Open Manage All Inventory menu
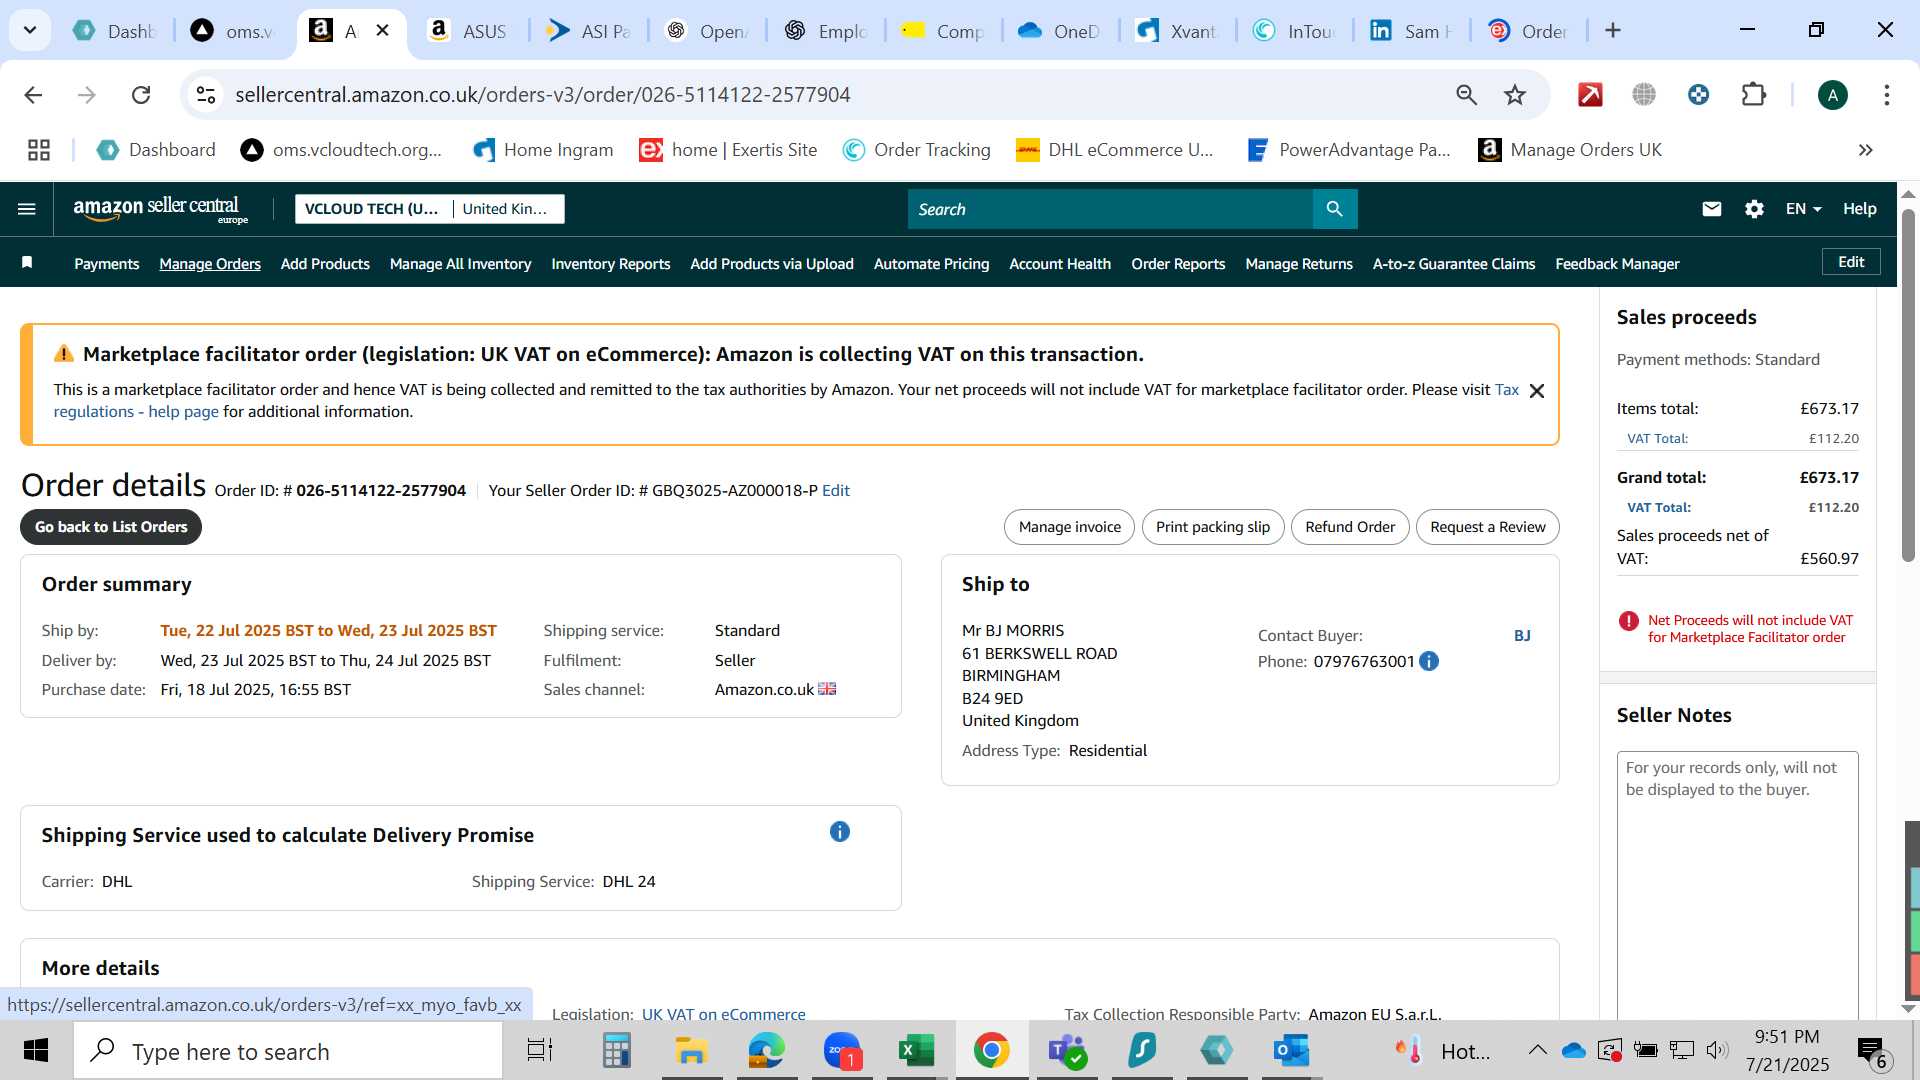The height and width of the screenshot is (1080, 1920). 460,264
